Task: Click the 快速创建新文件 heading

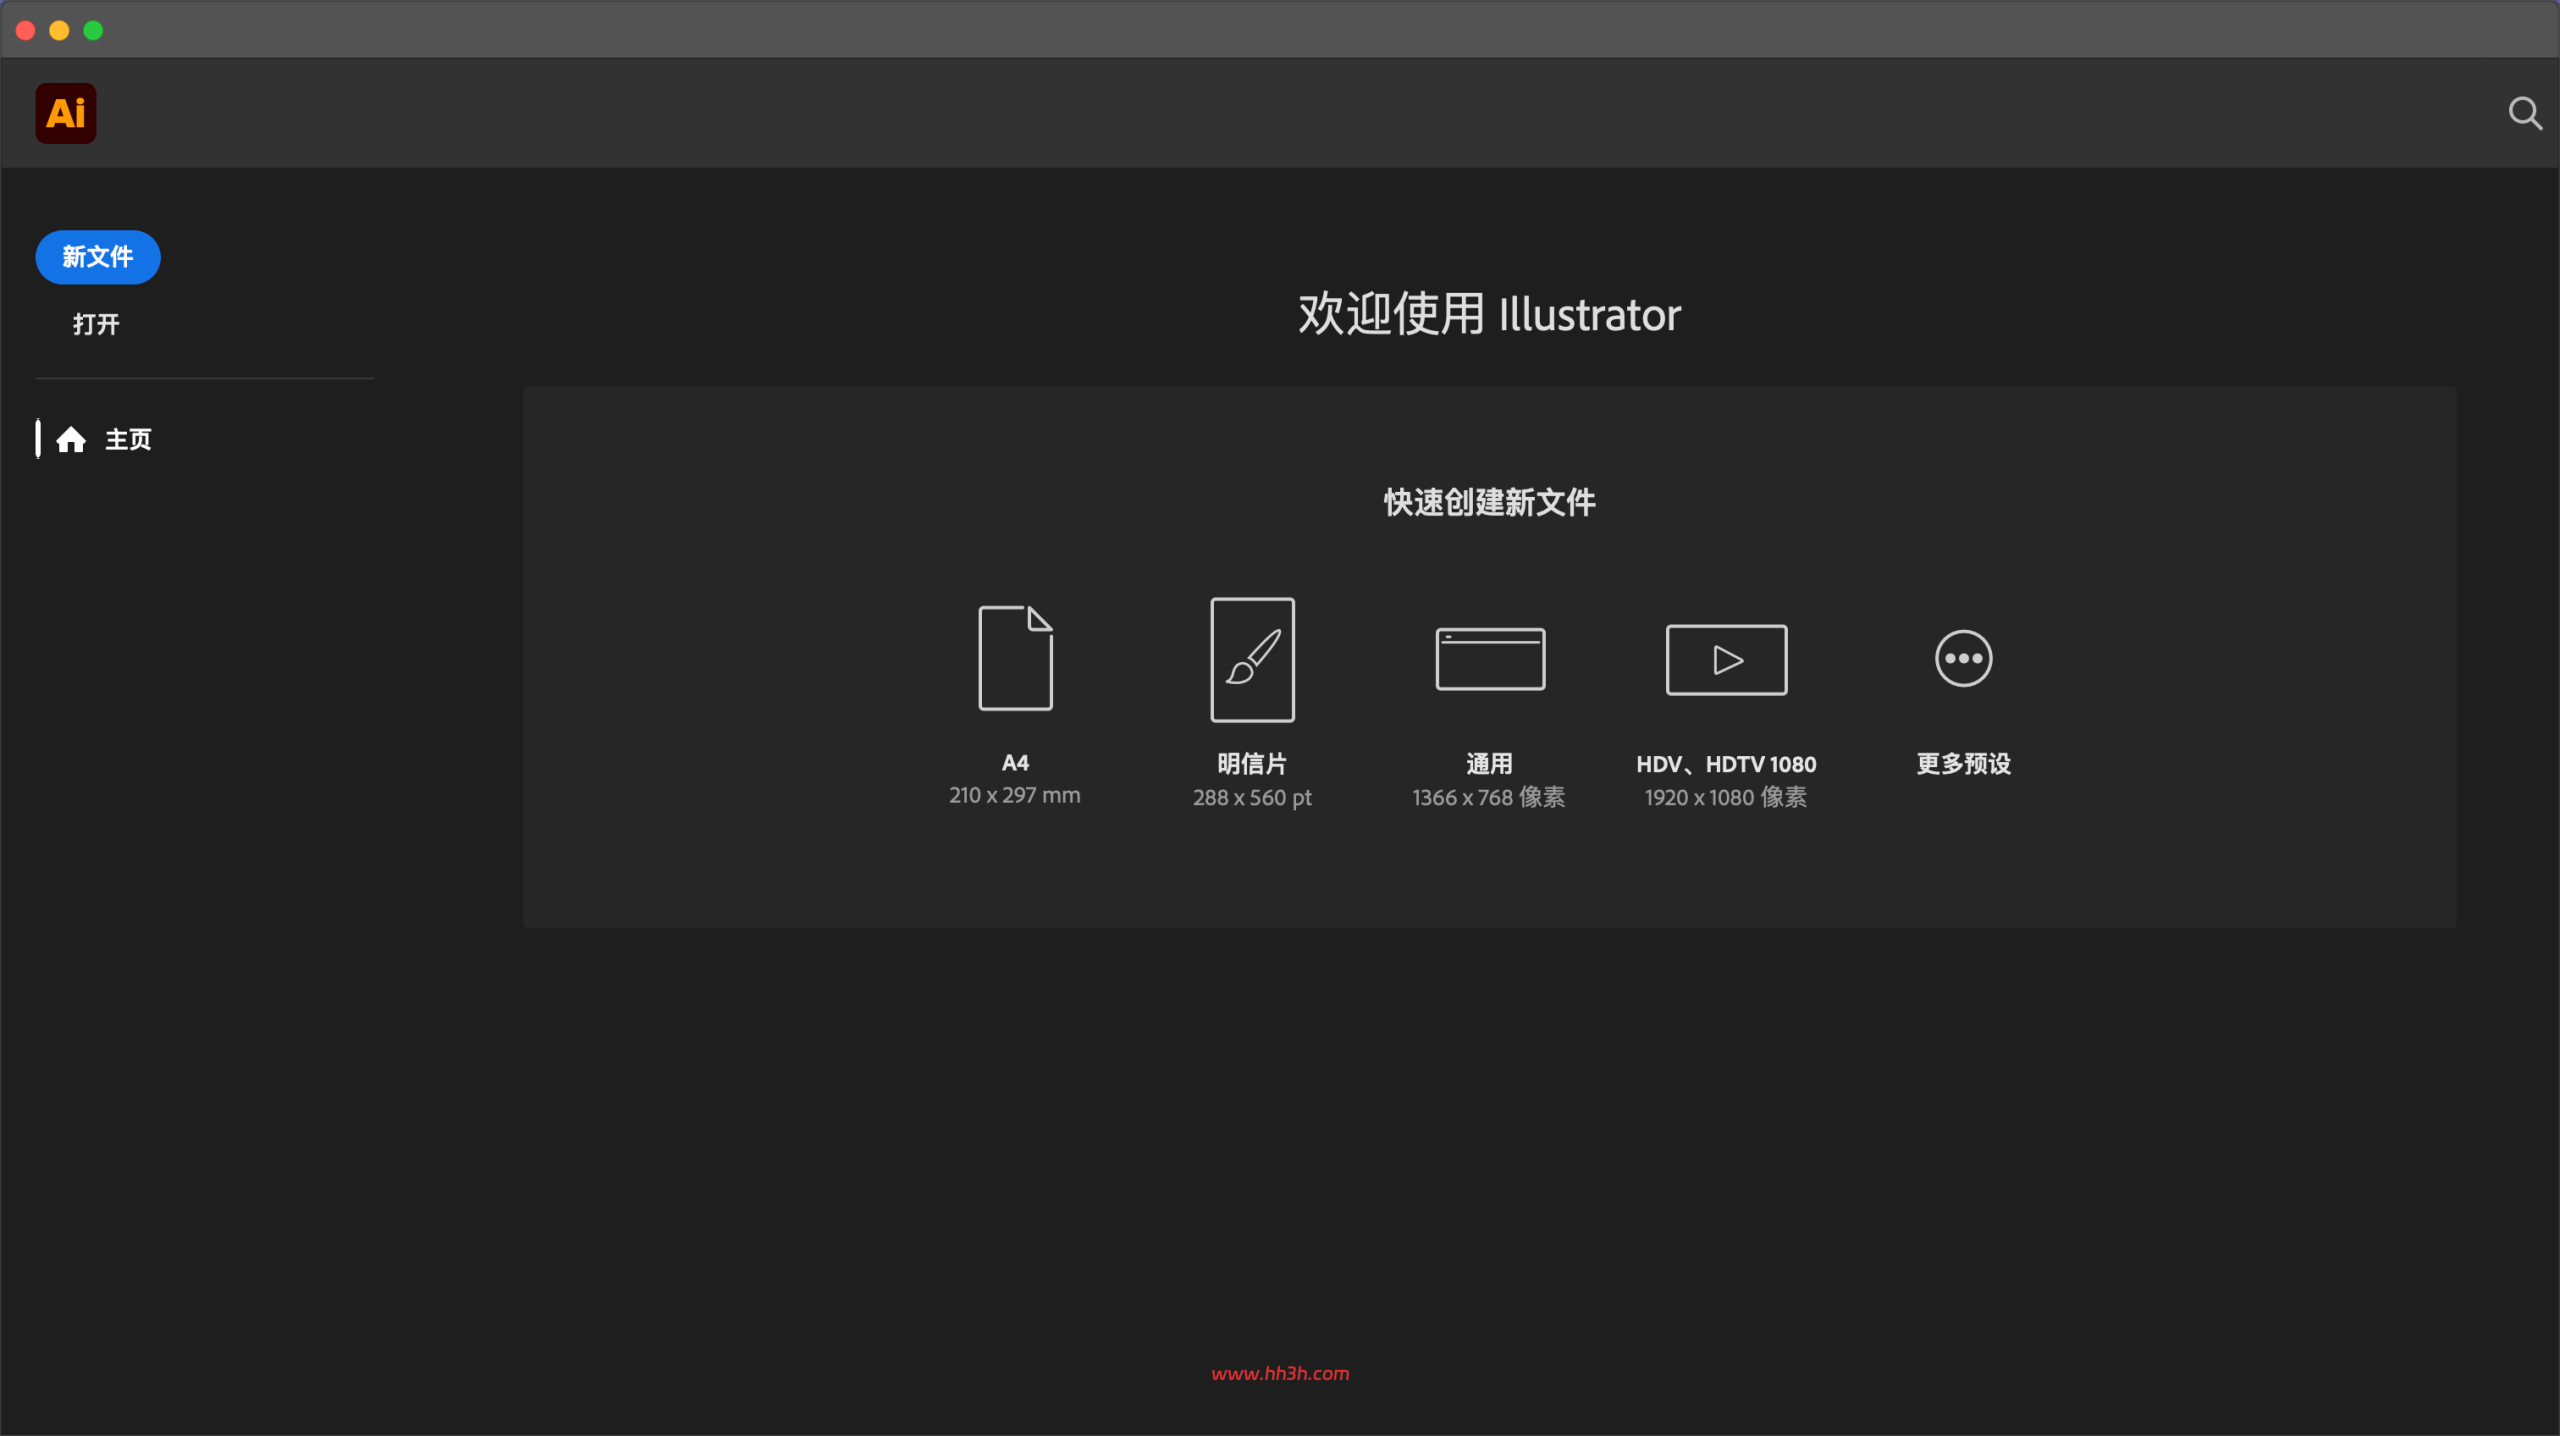Action: point(1490,502)
